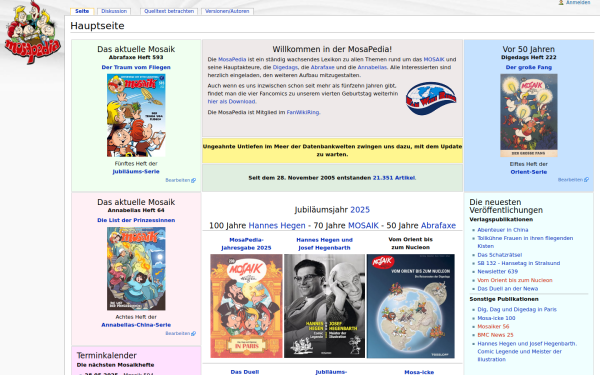Click the hier als Download link

232,101
